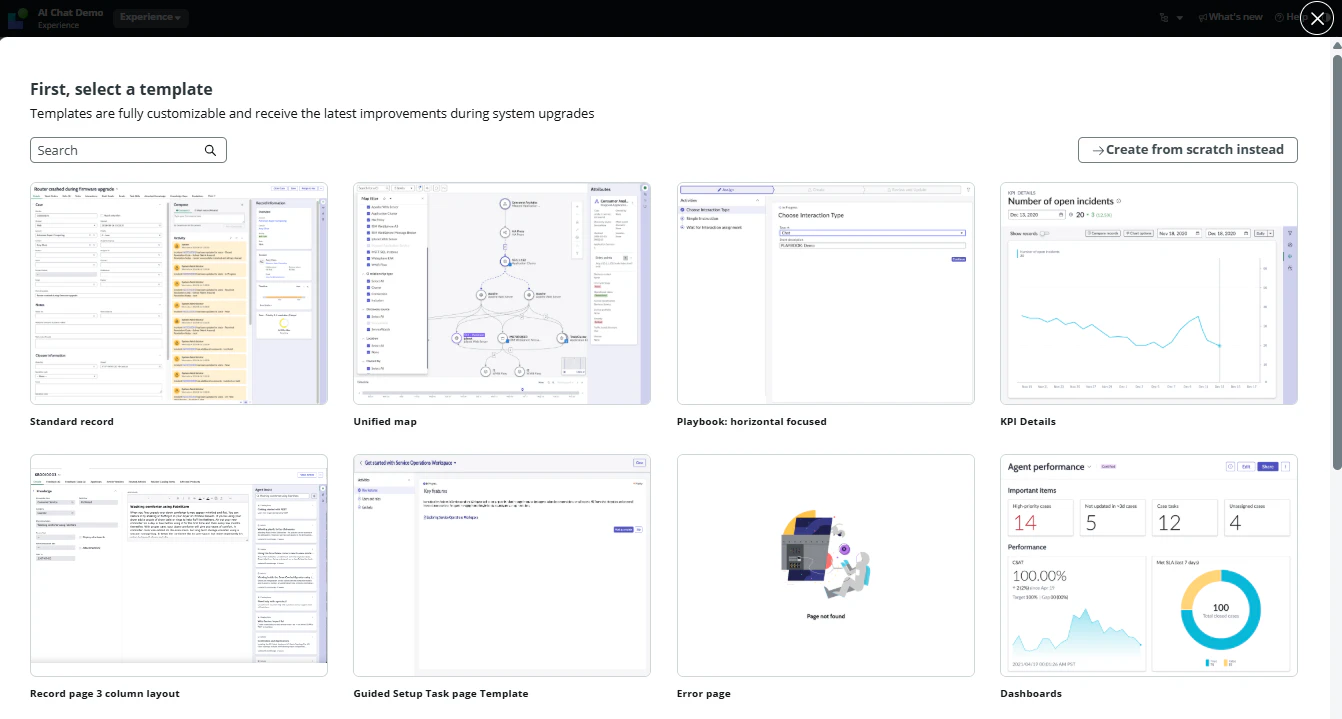
Task: Click the magnifier icon in the search box
Action: click(211, 150)
